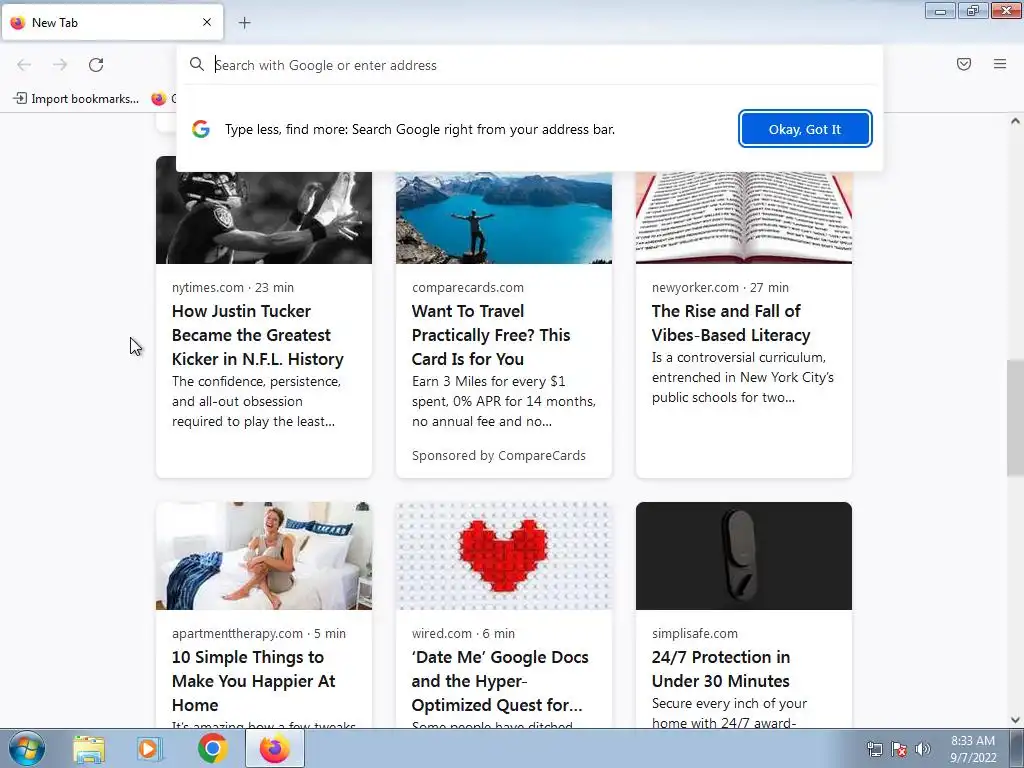
Task: Open Want To Travel Practically Free article
Action: pos(491,335)
